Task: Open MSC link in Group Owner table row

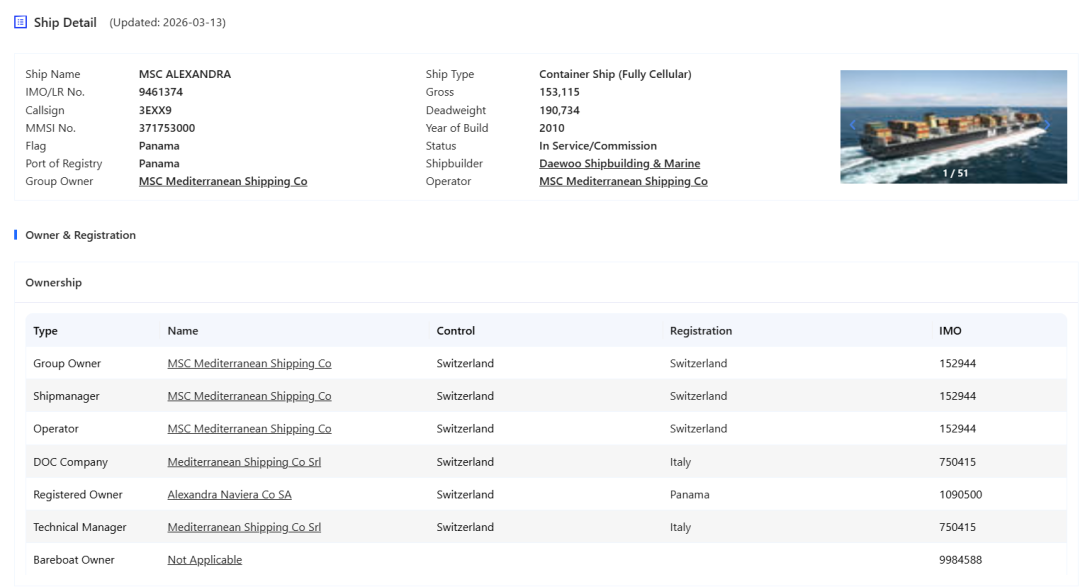Action: (249, 364)
